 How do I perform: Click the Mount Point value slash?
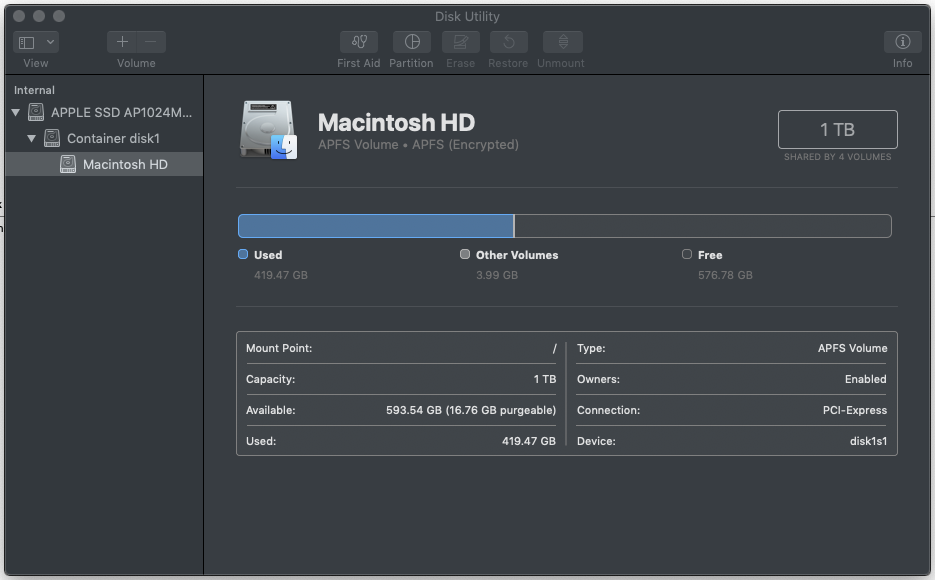tap(554, 348)
